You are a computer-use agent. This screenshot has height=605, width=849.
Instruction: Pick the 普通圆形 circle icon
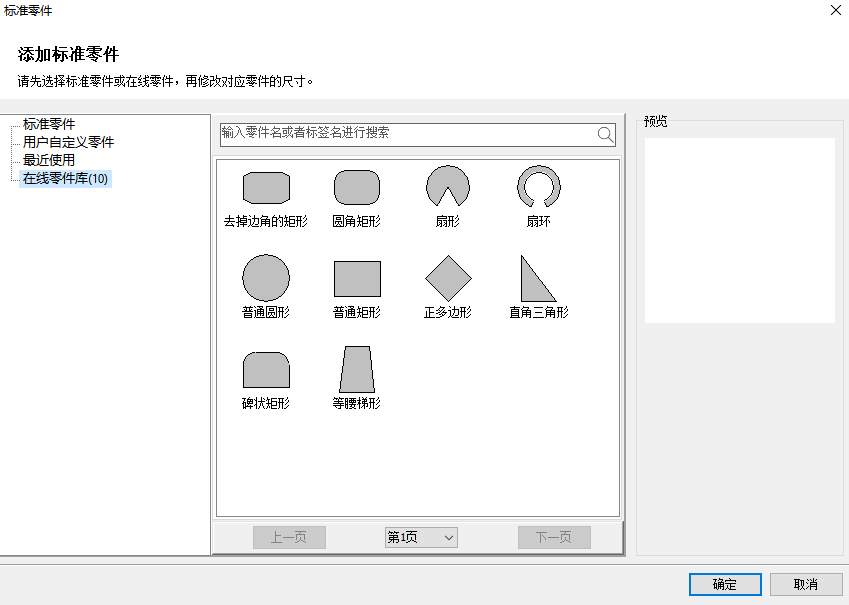[x=266, y=278]
